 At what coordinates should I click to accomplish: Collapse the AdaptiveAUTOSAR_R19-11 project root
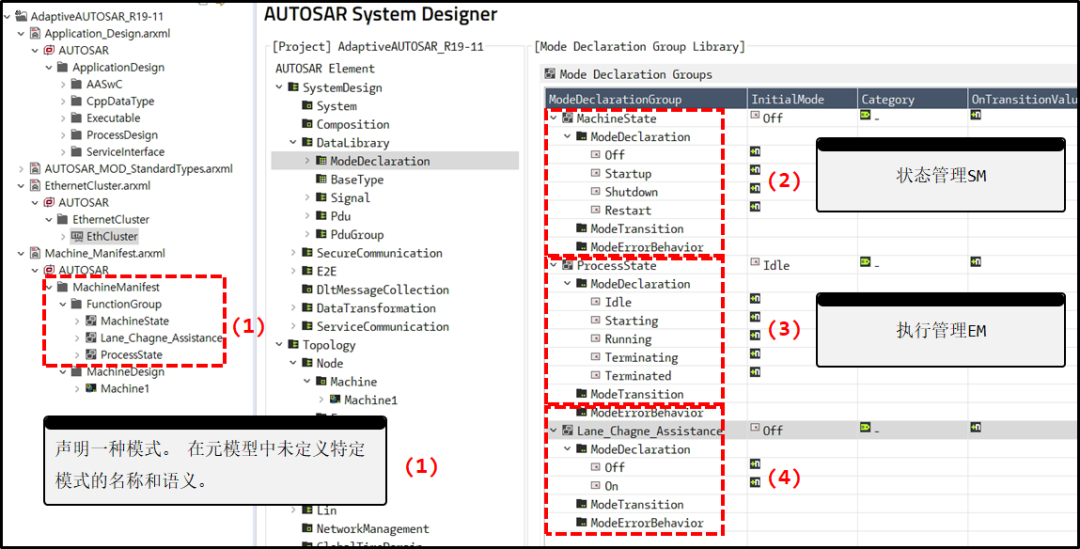(8, 17)
